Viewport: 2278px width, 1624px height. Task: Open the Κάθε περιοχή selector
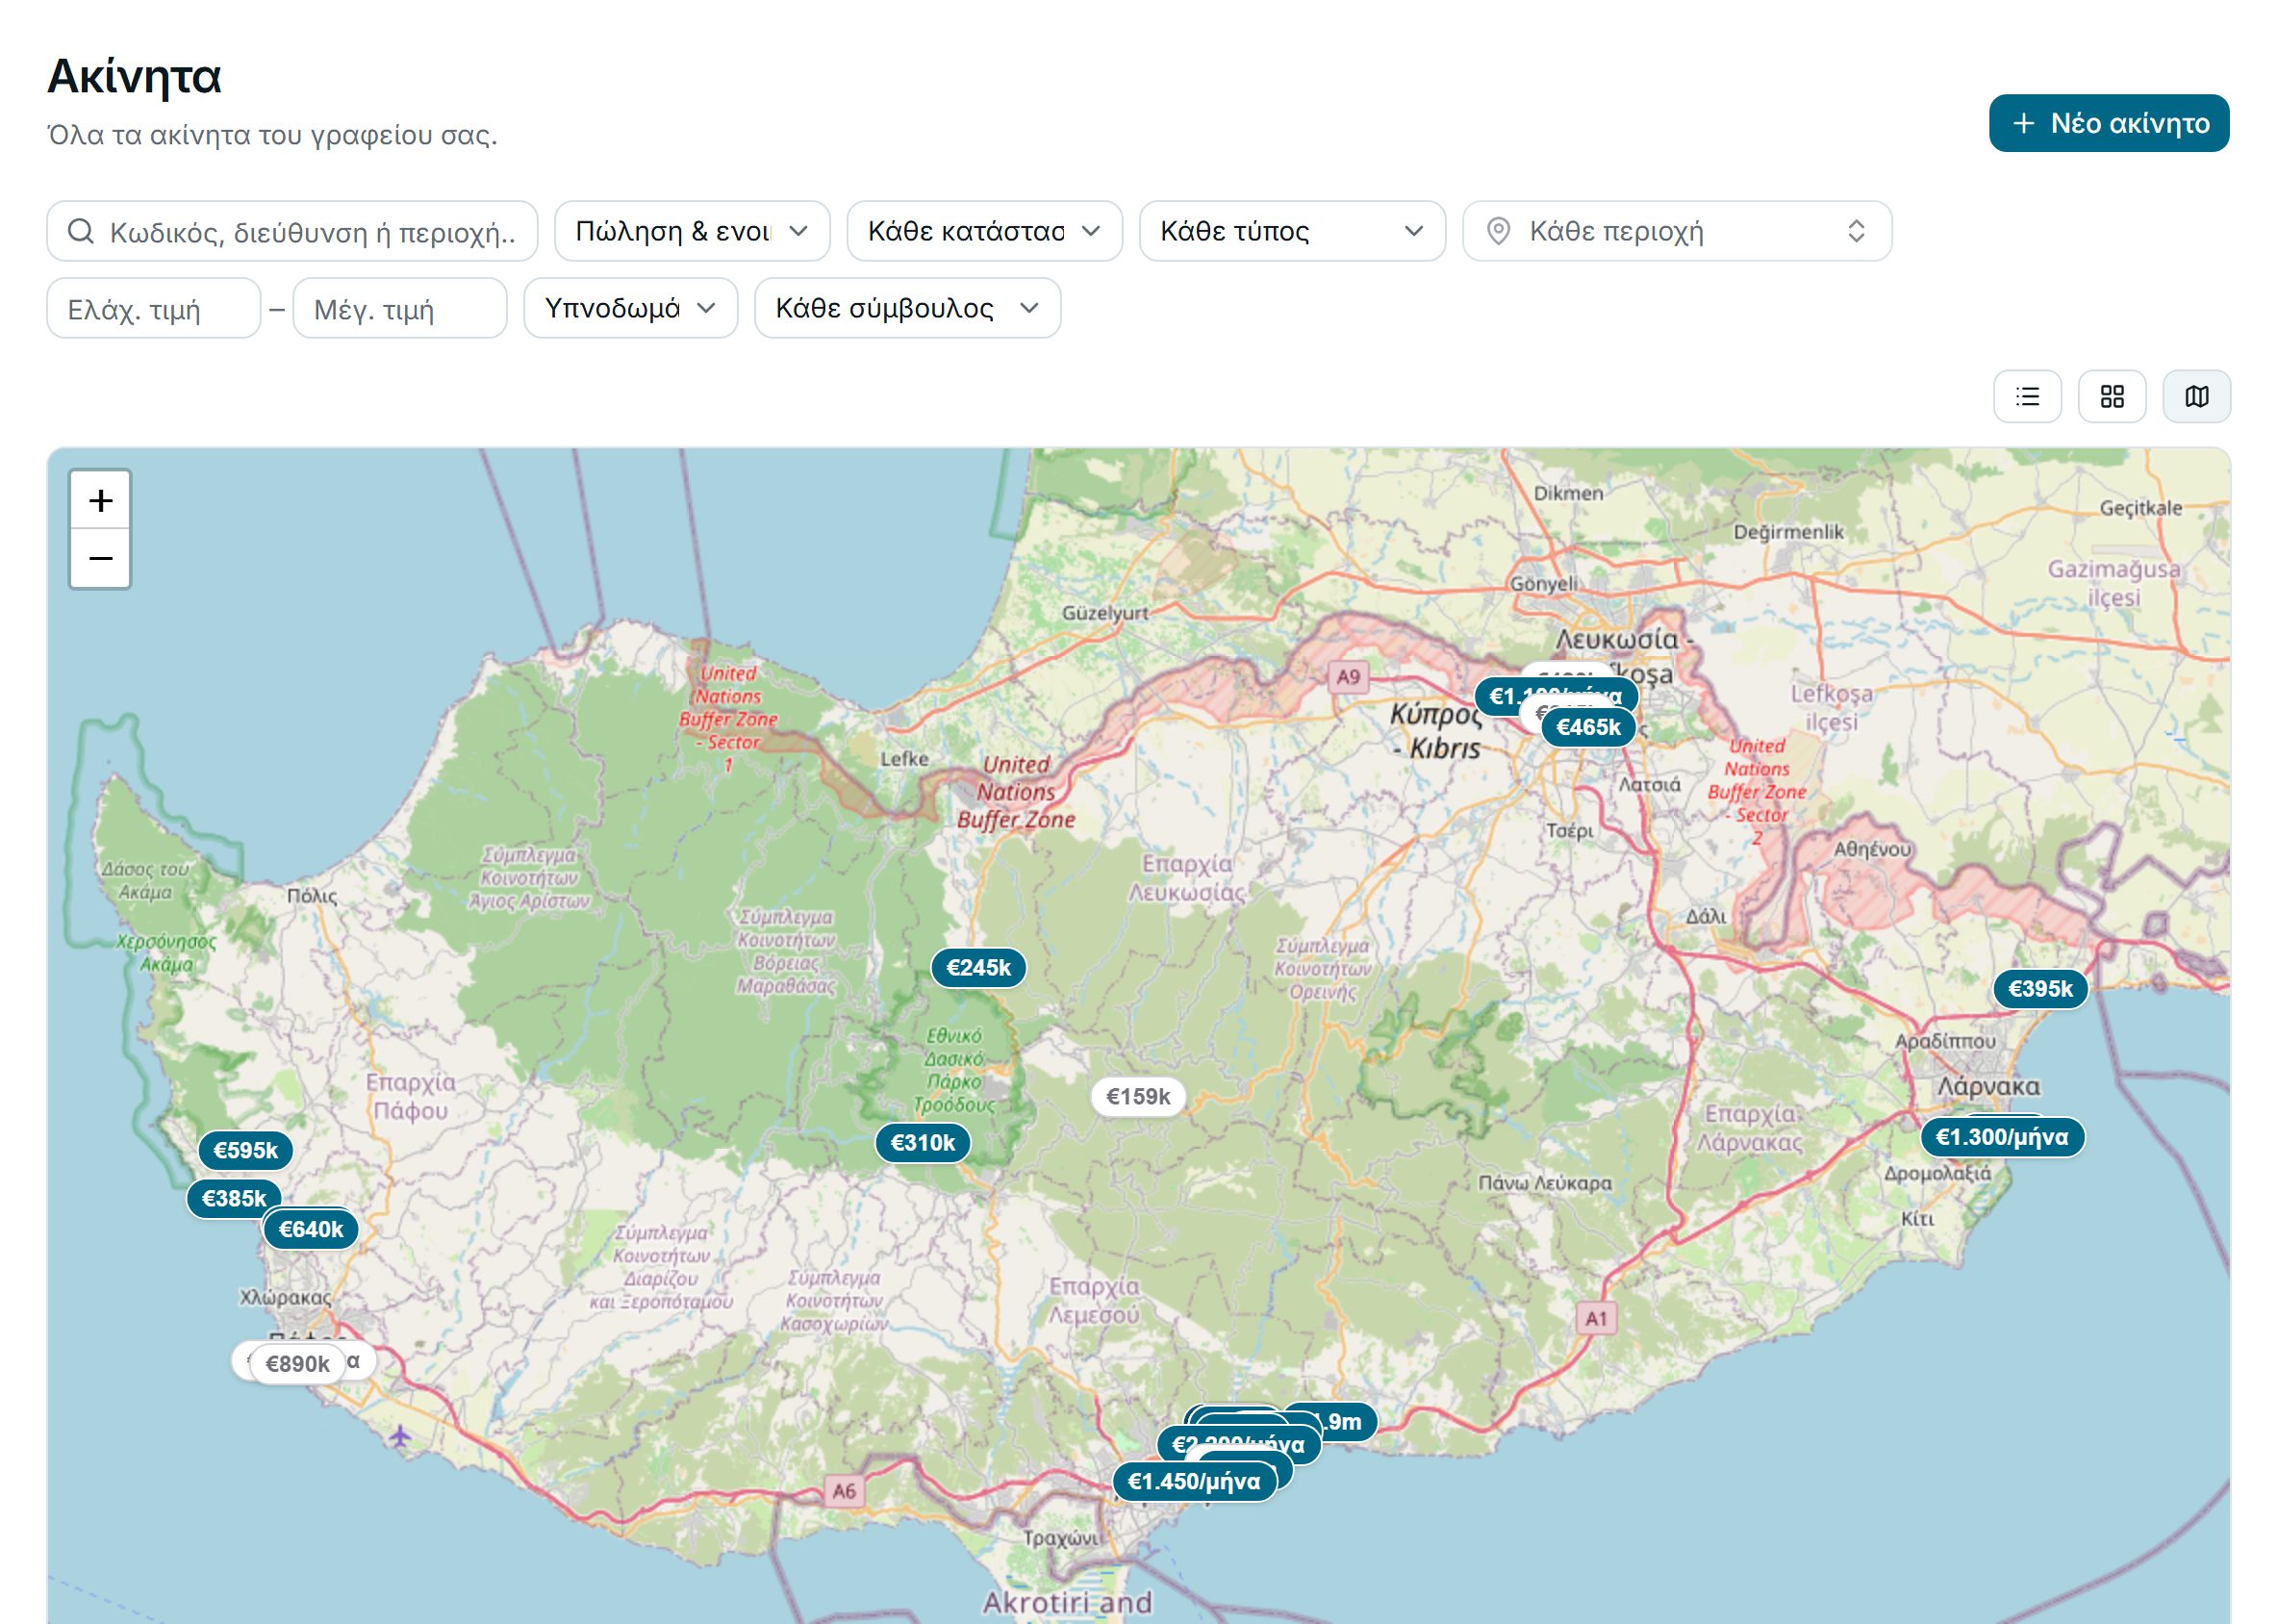point(1677,231)
